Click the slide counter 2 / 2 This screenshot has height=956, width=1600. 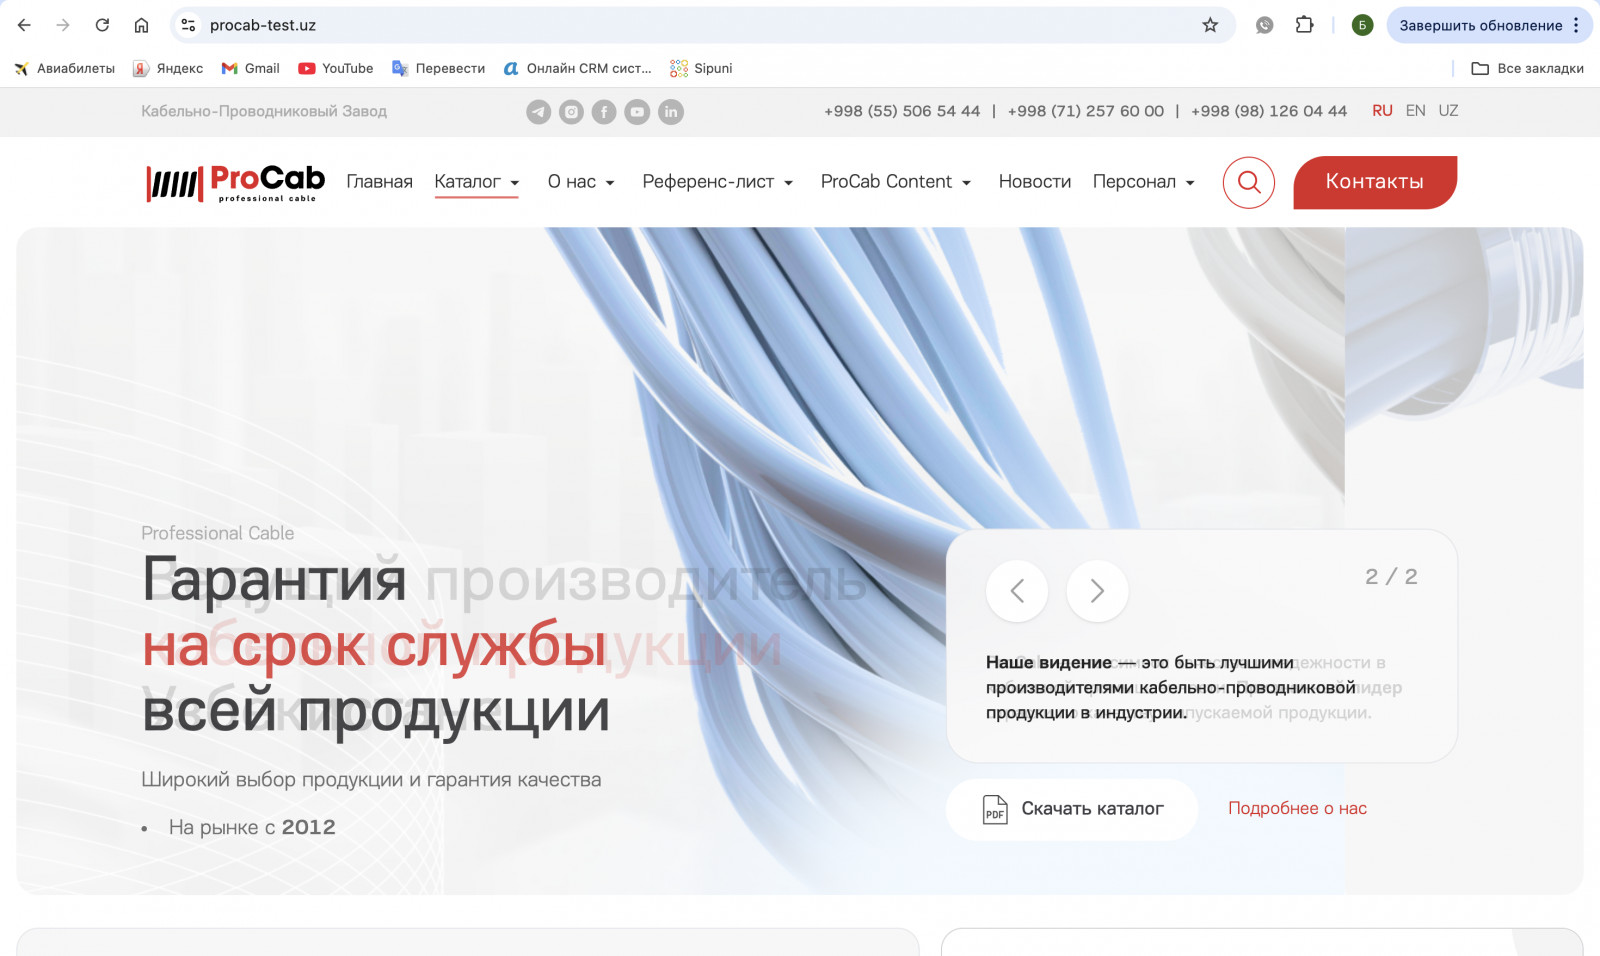click(x=1391, y=577)
